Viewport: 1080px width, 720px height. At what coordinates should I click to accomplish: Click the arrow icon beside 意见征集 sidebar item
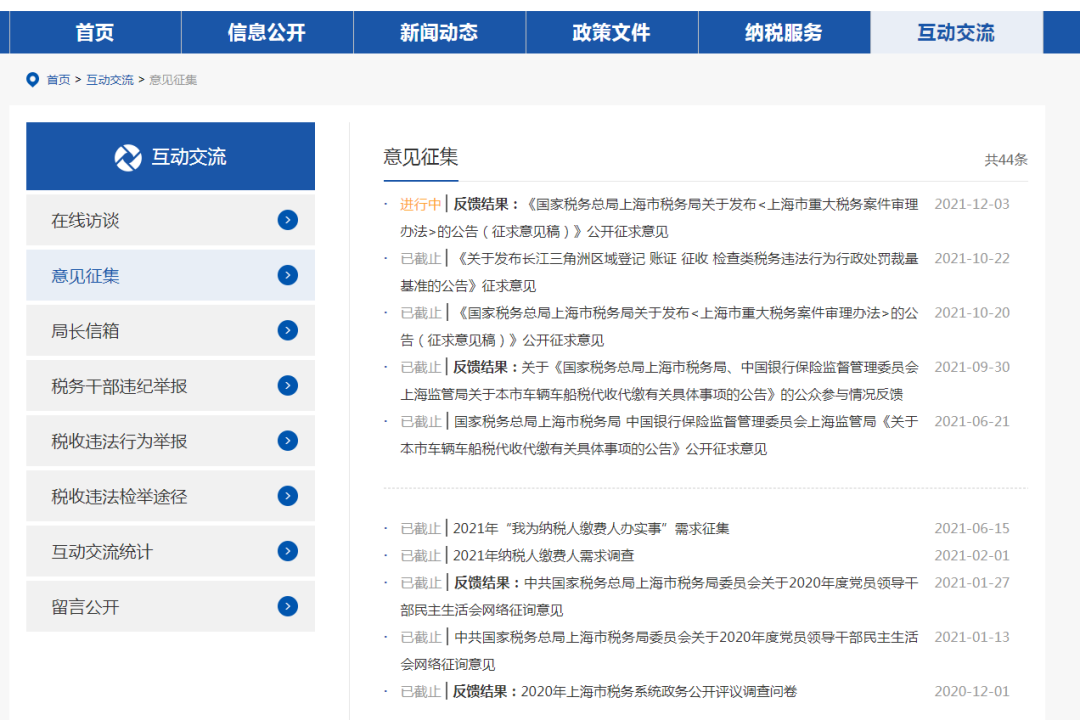click(288, 276)
